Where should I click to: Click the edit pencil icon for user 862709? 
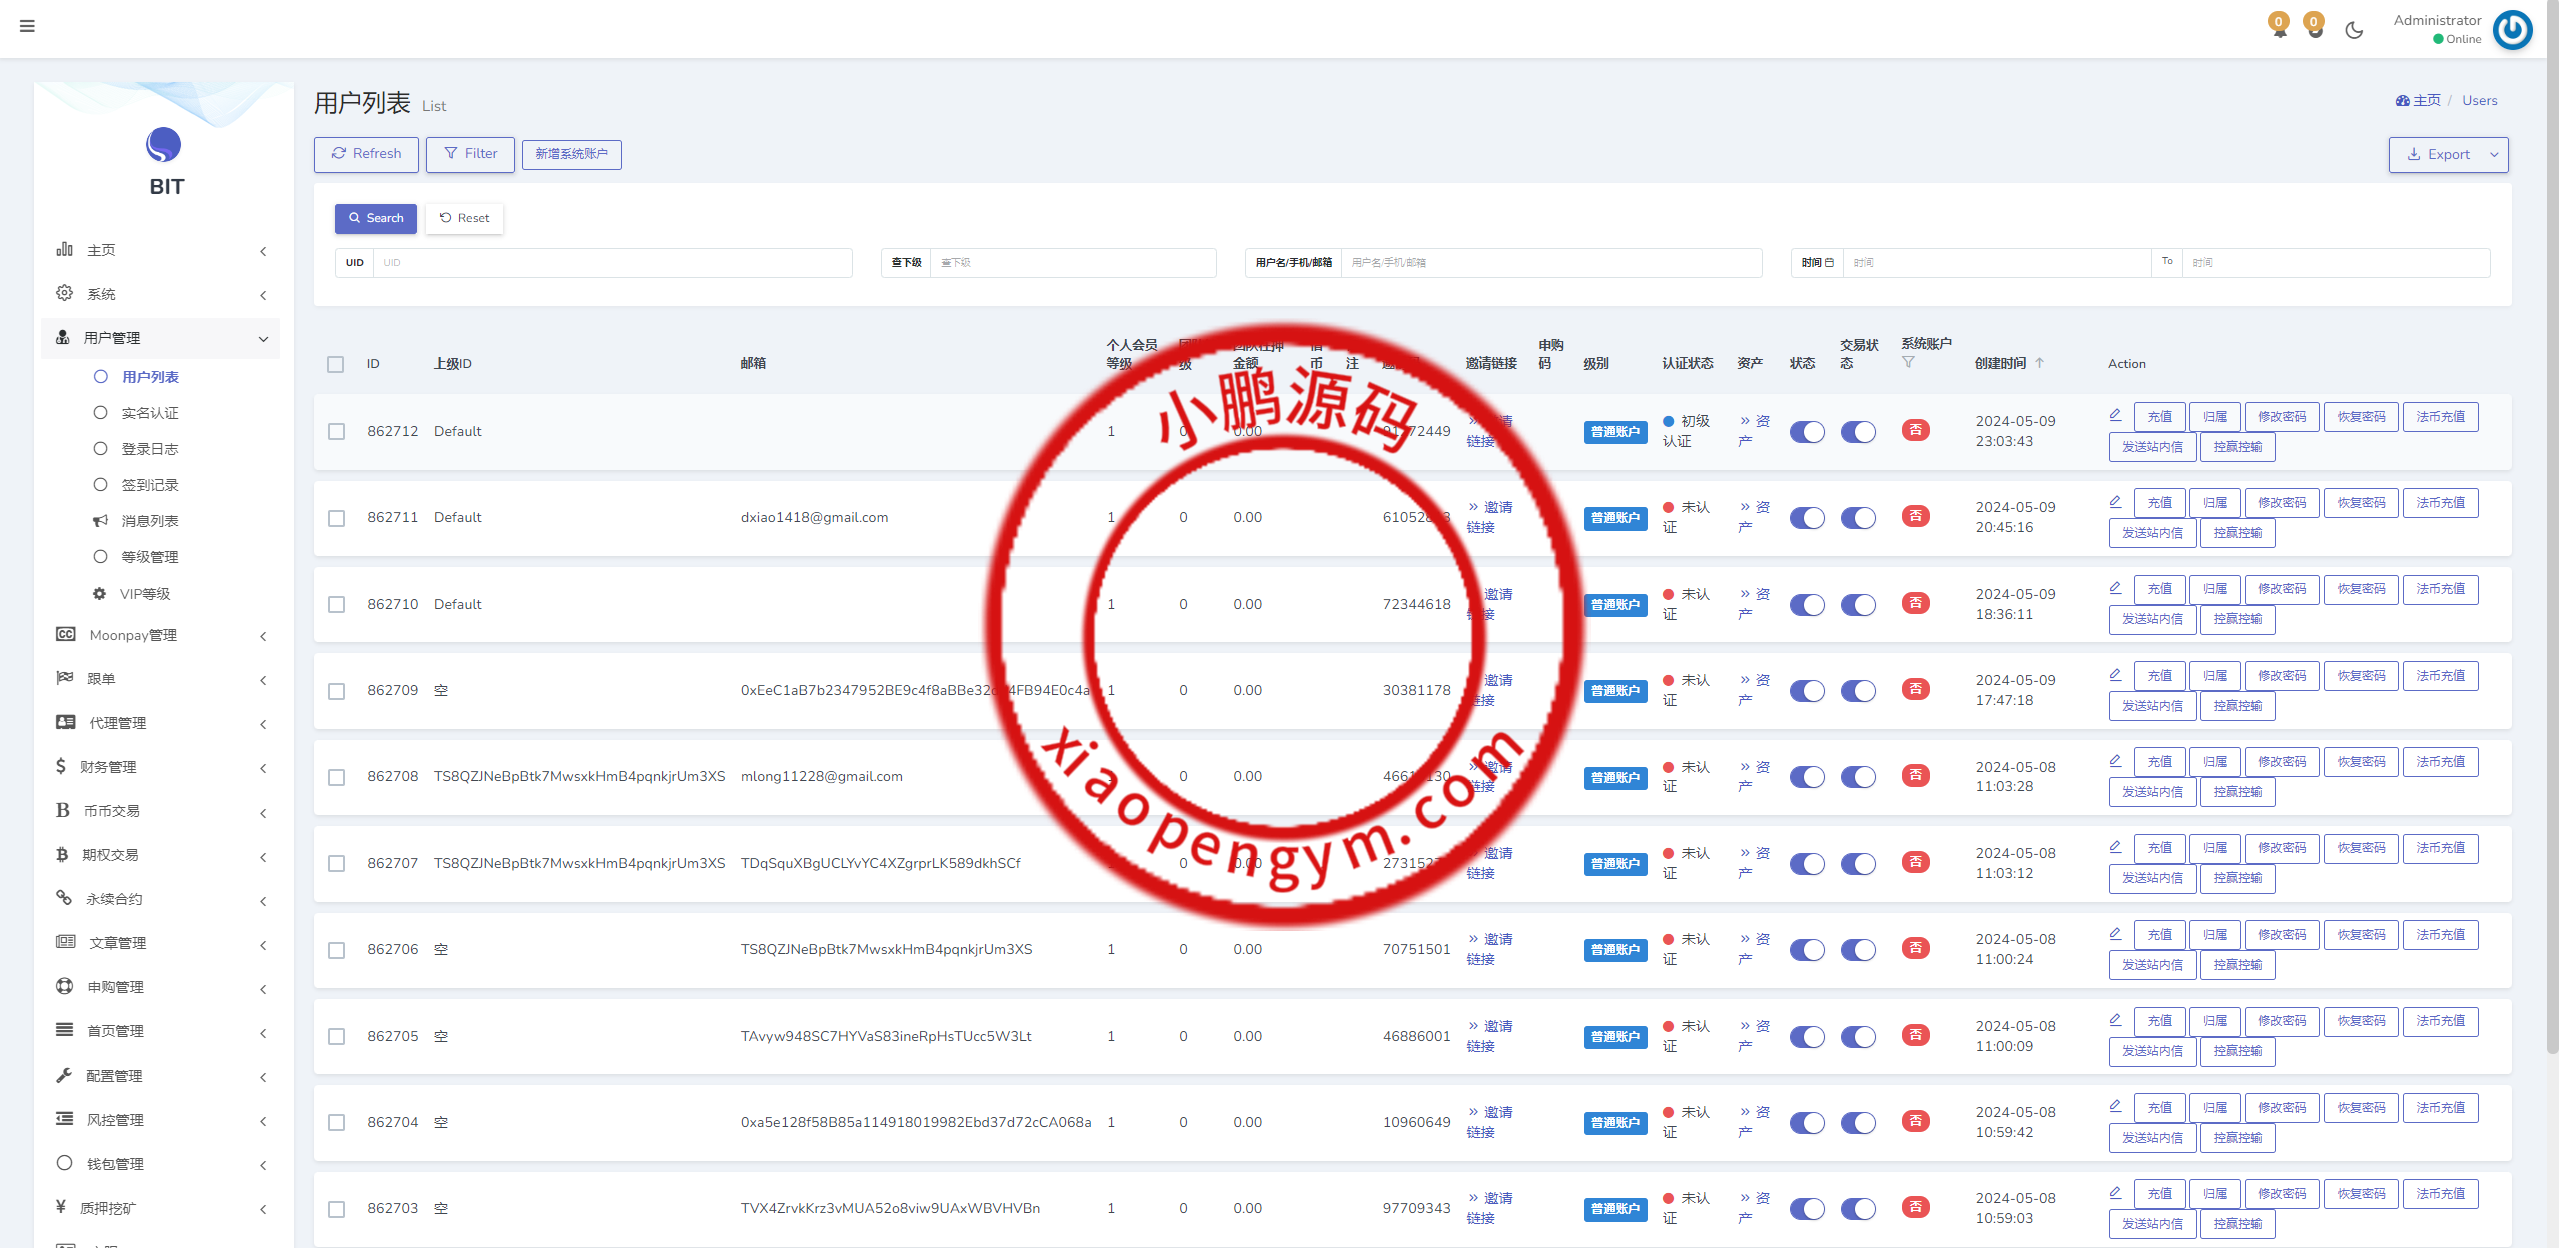2115,674
